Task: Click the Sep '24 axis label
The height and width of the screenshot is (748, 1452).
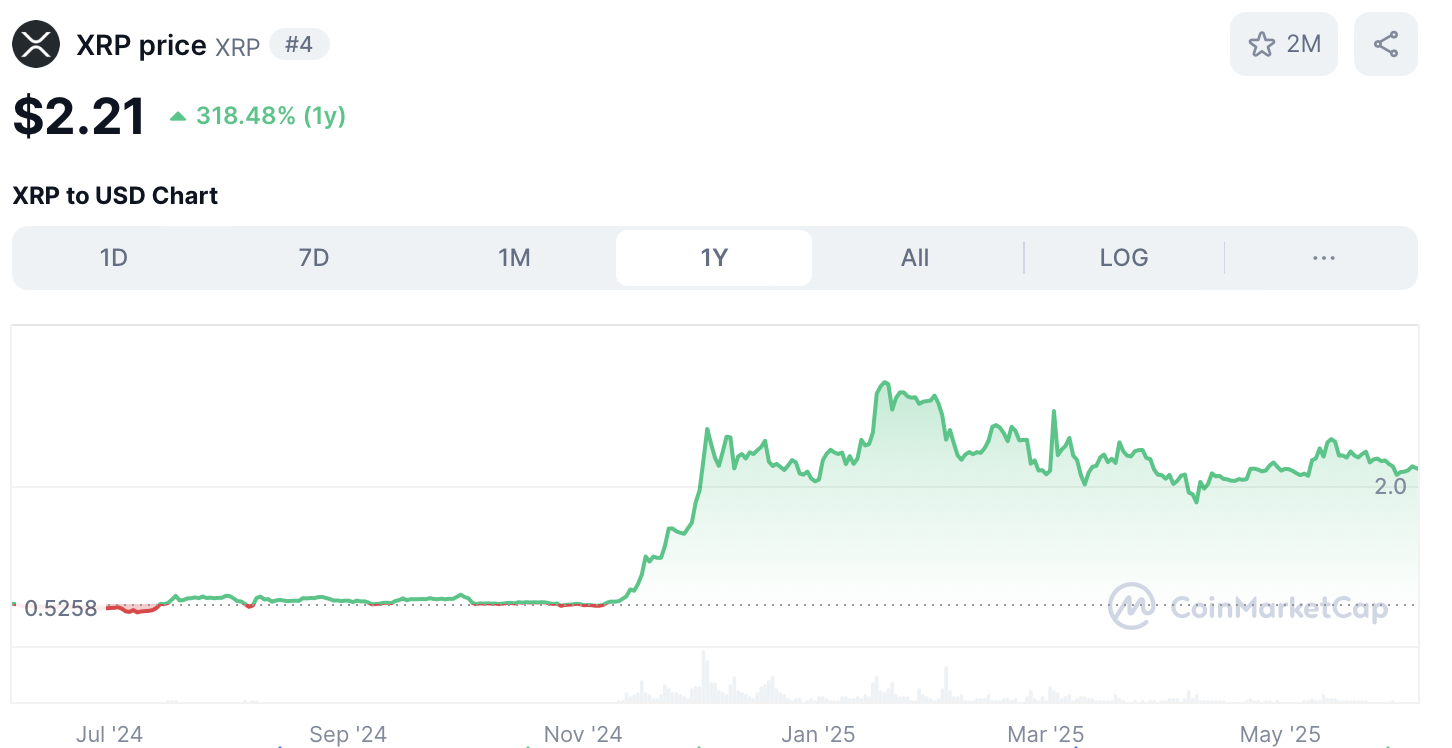Action: pos(348,734)
